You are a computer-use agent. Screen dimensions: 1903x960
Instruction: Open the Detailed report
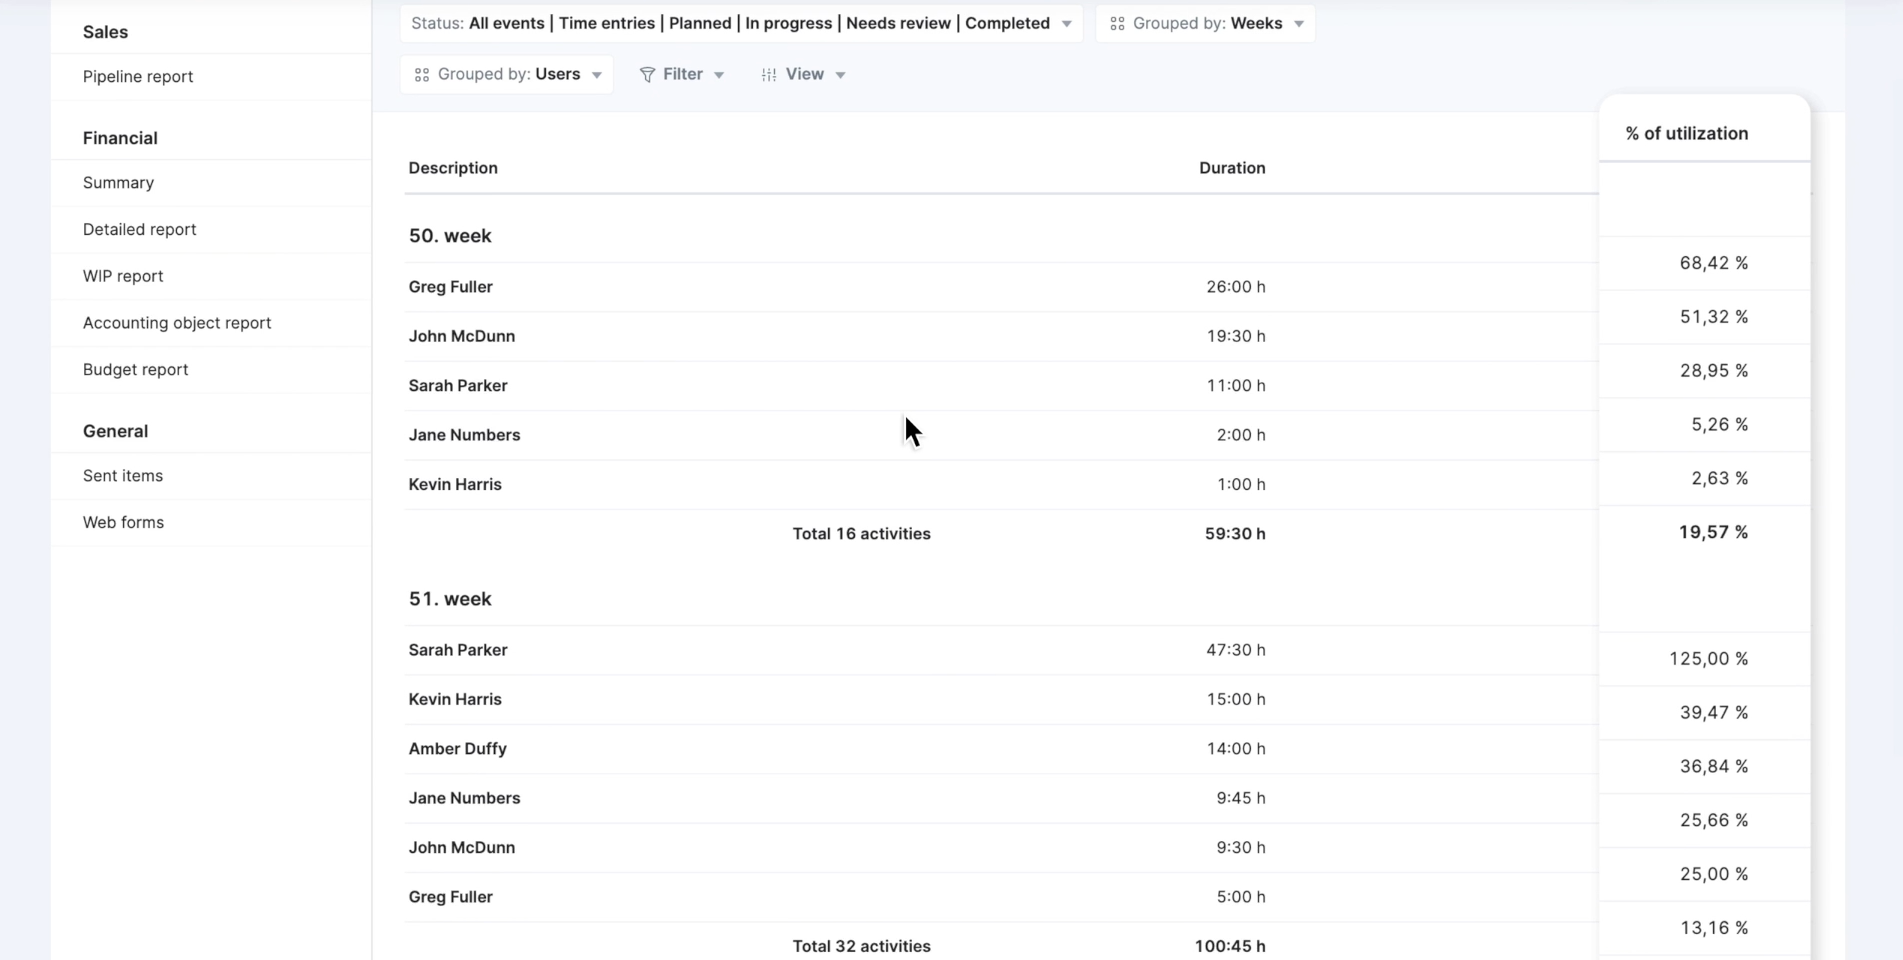(x=139, y=230)
